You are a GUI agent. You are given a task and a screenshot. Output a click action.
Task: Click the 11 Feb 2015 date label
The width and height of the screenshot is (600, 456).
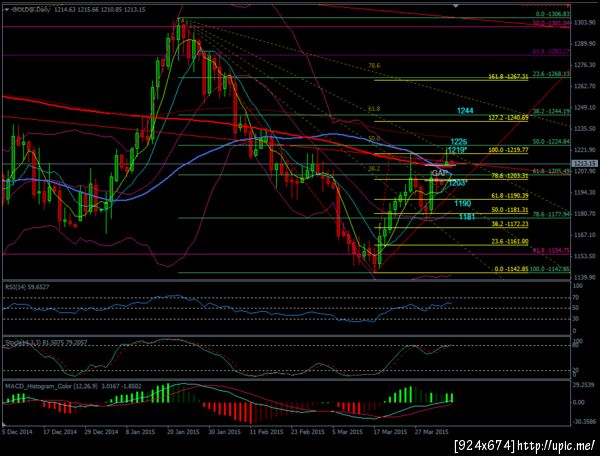tap(266, 432)
